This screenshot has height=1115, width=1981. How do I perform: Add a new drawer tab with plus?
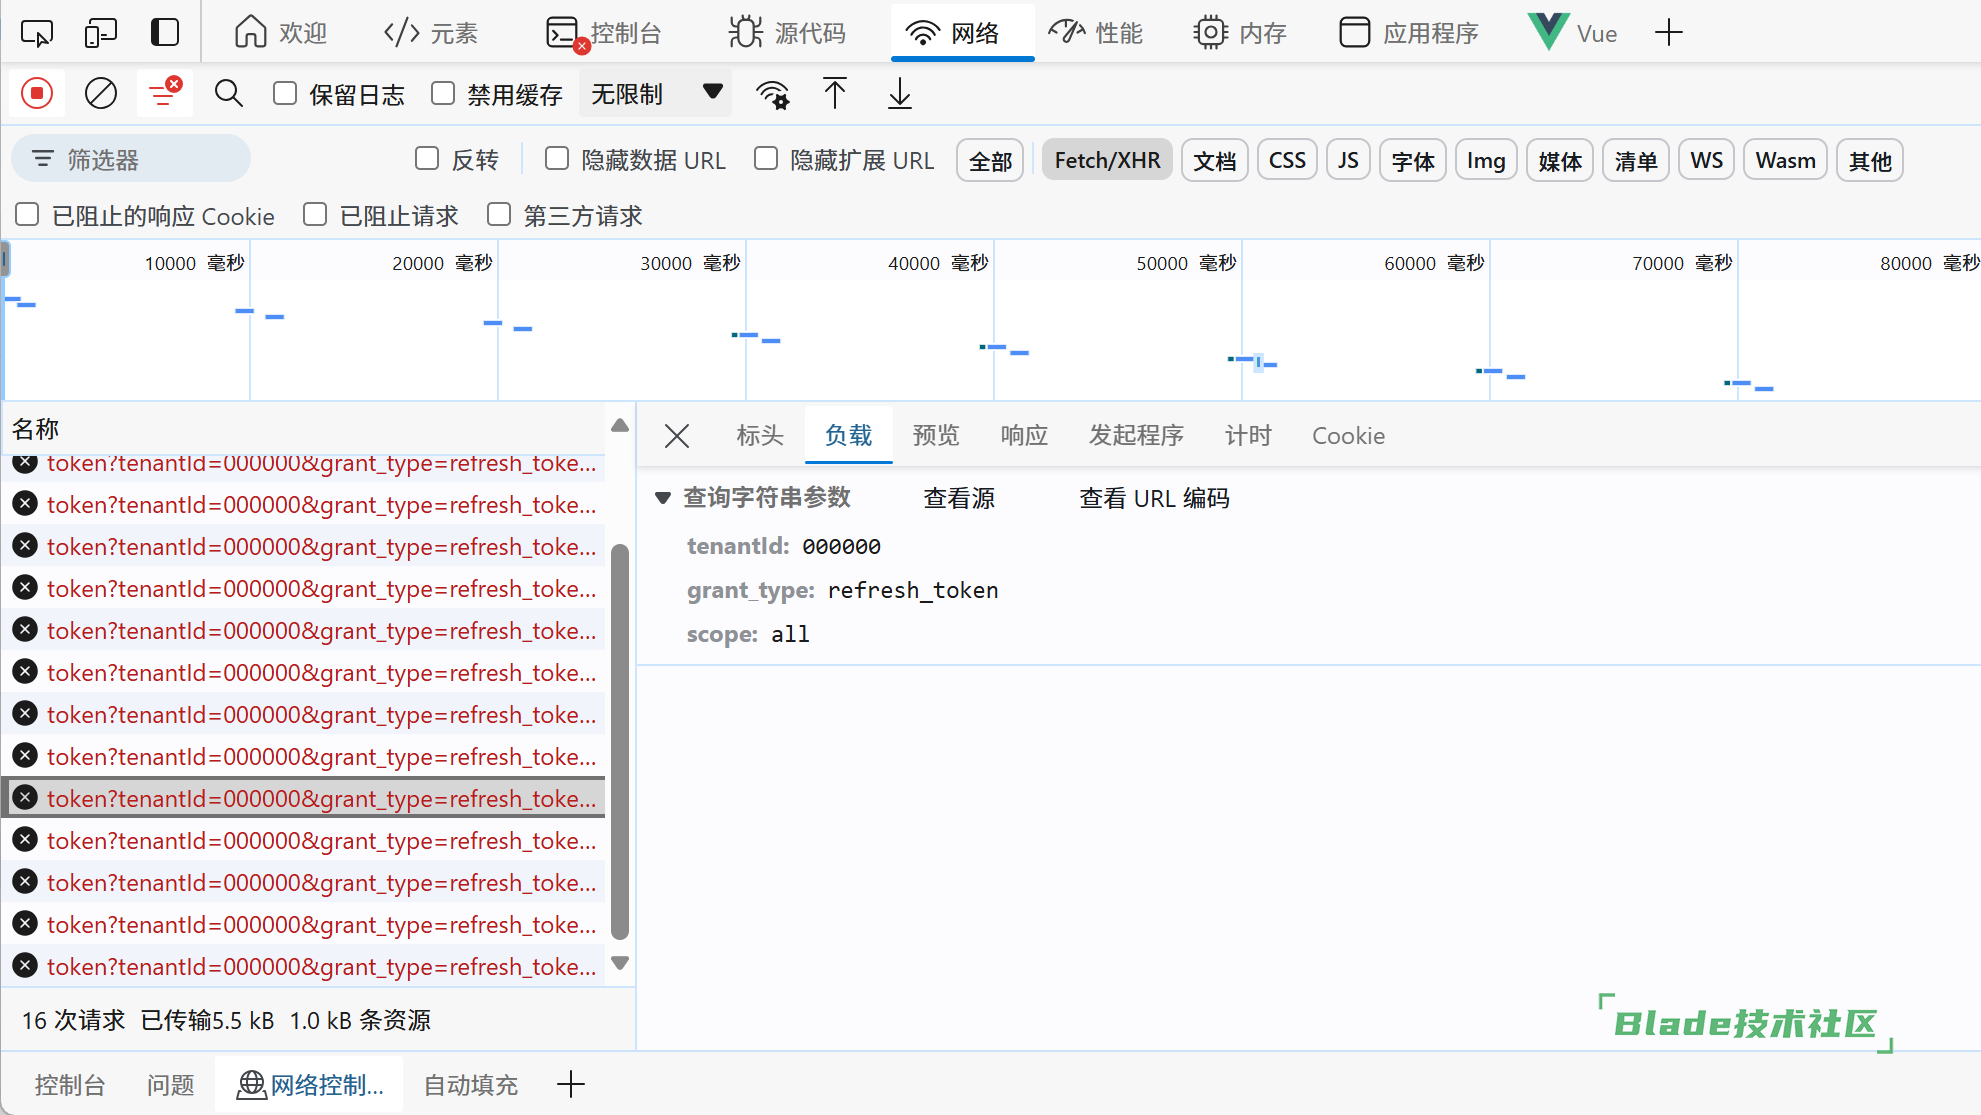tap(571, 1084)
